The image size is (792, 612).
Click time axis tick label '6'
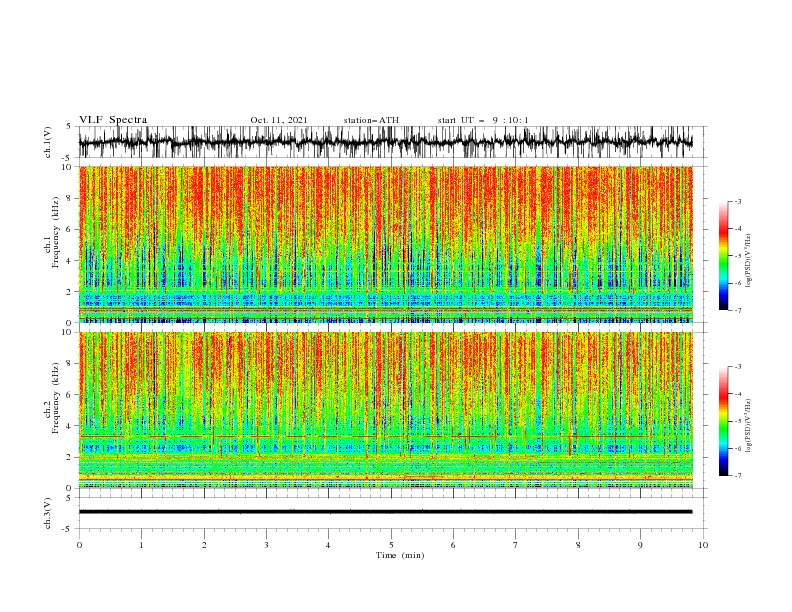453,545
